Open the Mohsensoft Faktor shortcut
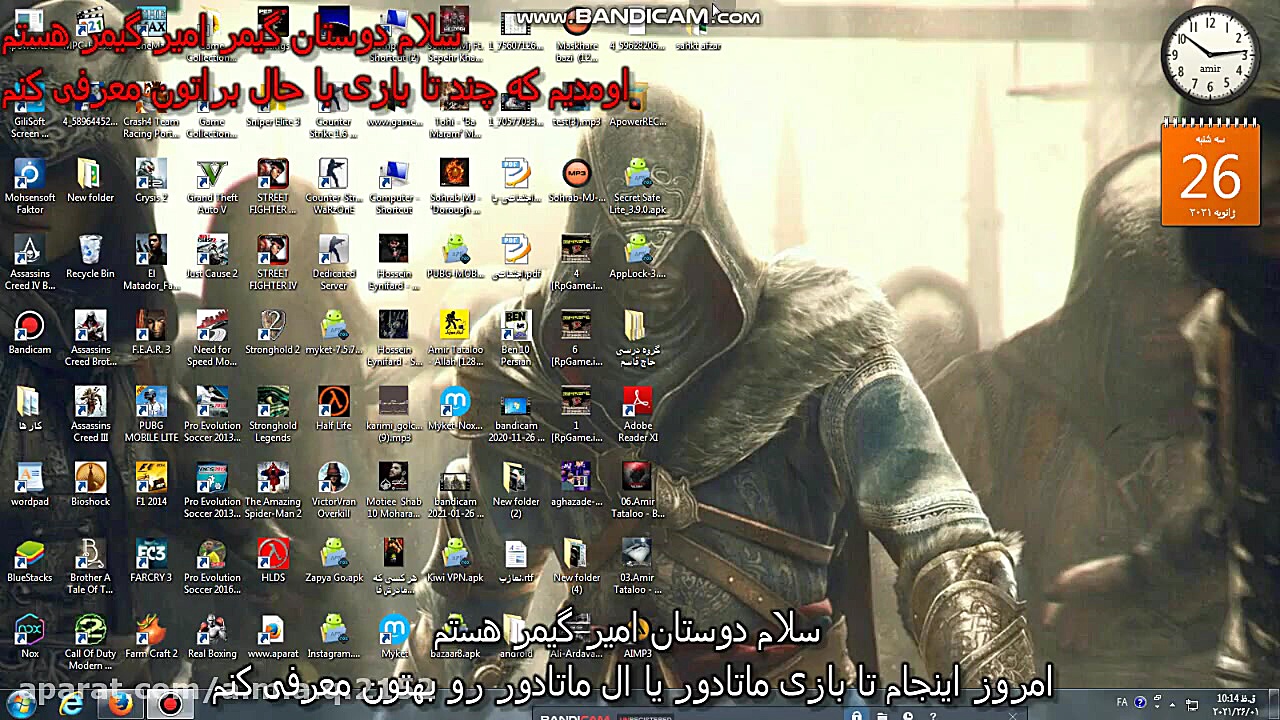Image resolution: width=1280 pixels, height=720 pixels. (30, 186)
